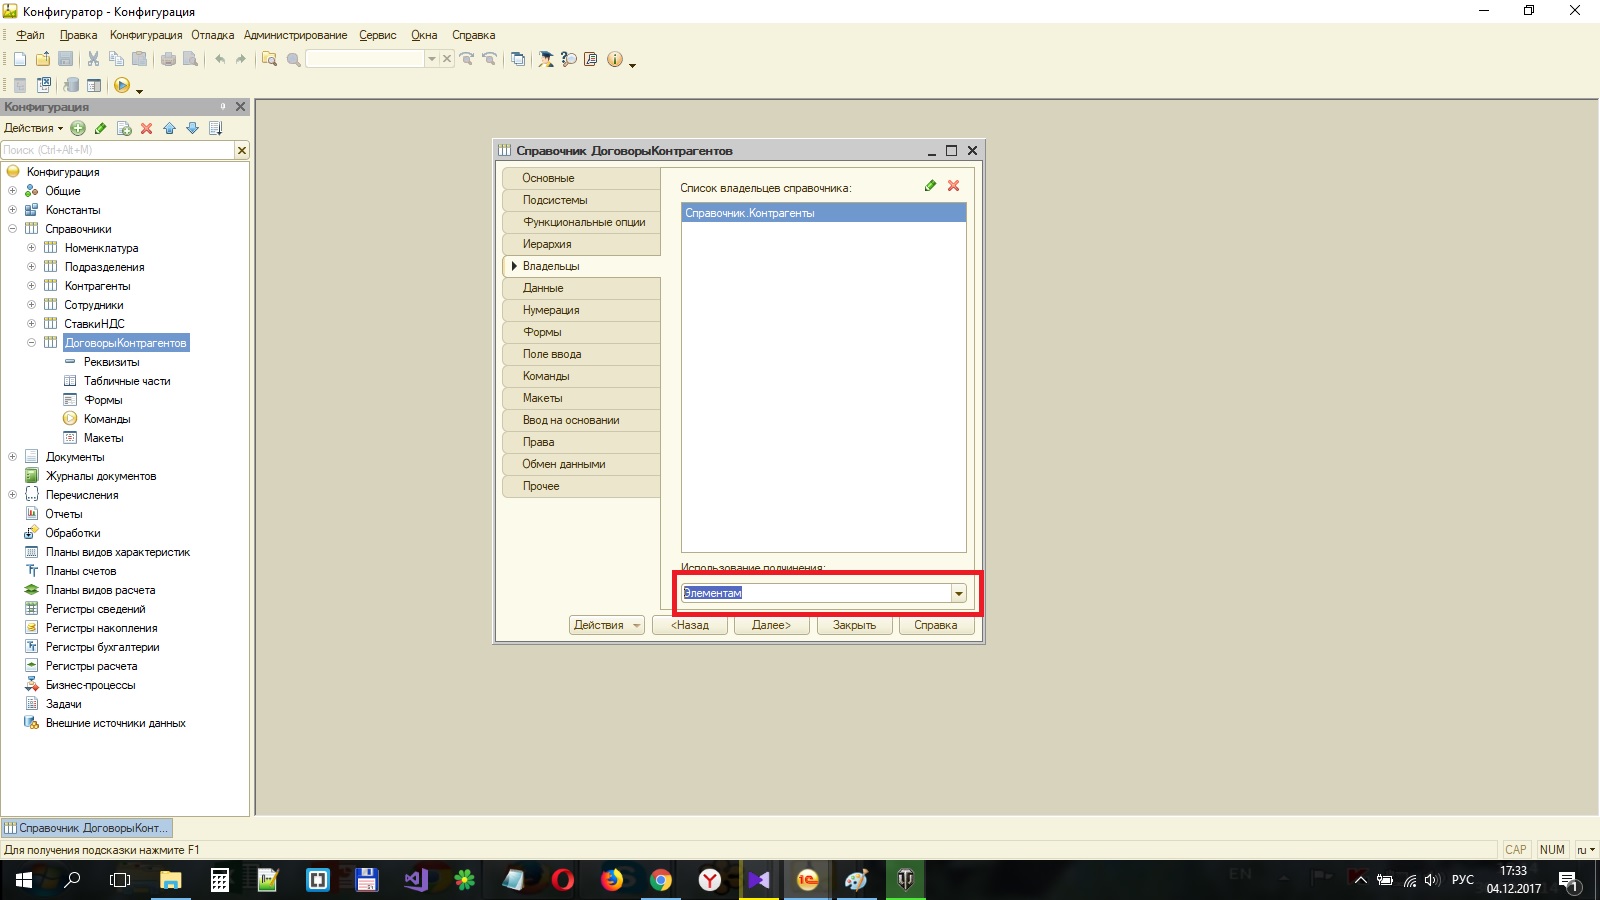Click the Print toolbar icon
This screenshot has width=1600, height=900.
coord(168,59)
